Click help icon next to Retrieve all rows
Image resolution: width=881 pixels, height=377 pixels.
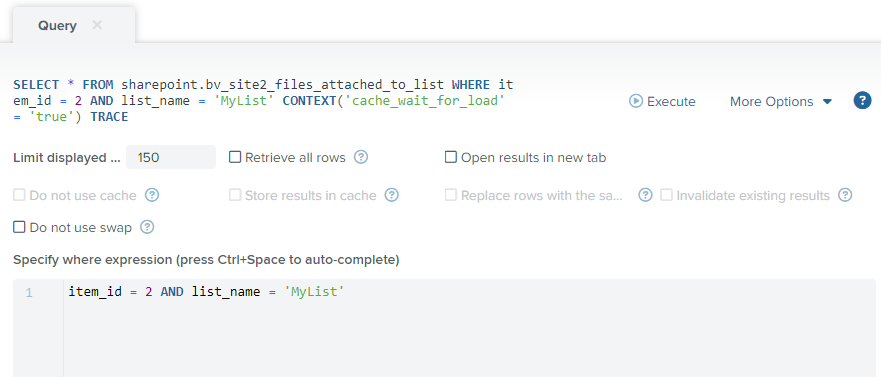[x=361, y=157]
